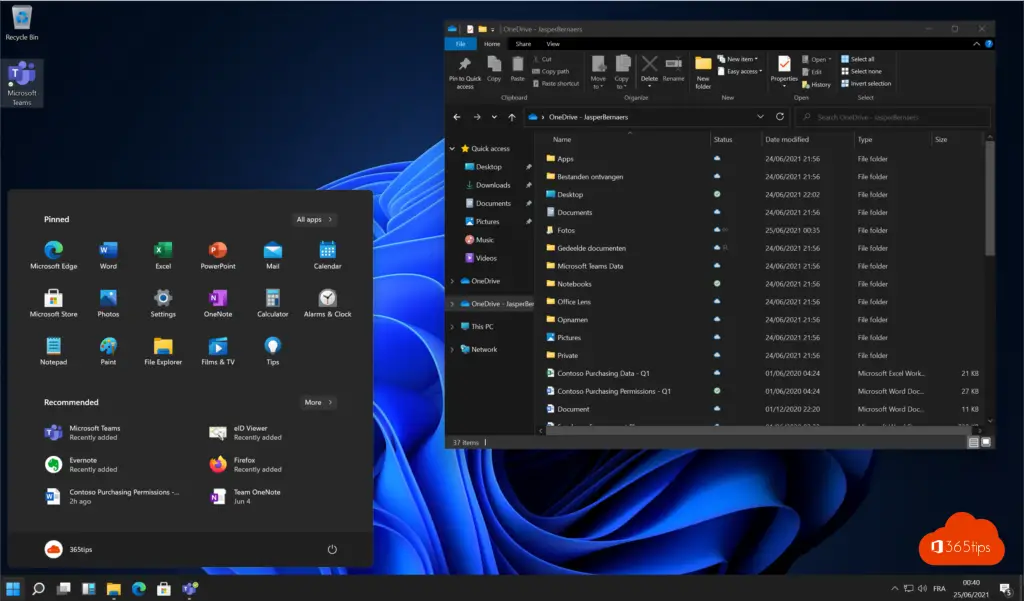Click Pin to Quick access in Explorer ribbon
1024x601 pixels.
(x=465, y=72)
